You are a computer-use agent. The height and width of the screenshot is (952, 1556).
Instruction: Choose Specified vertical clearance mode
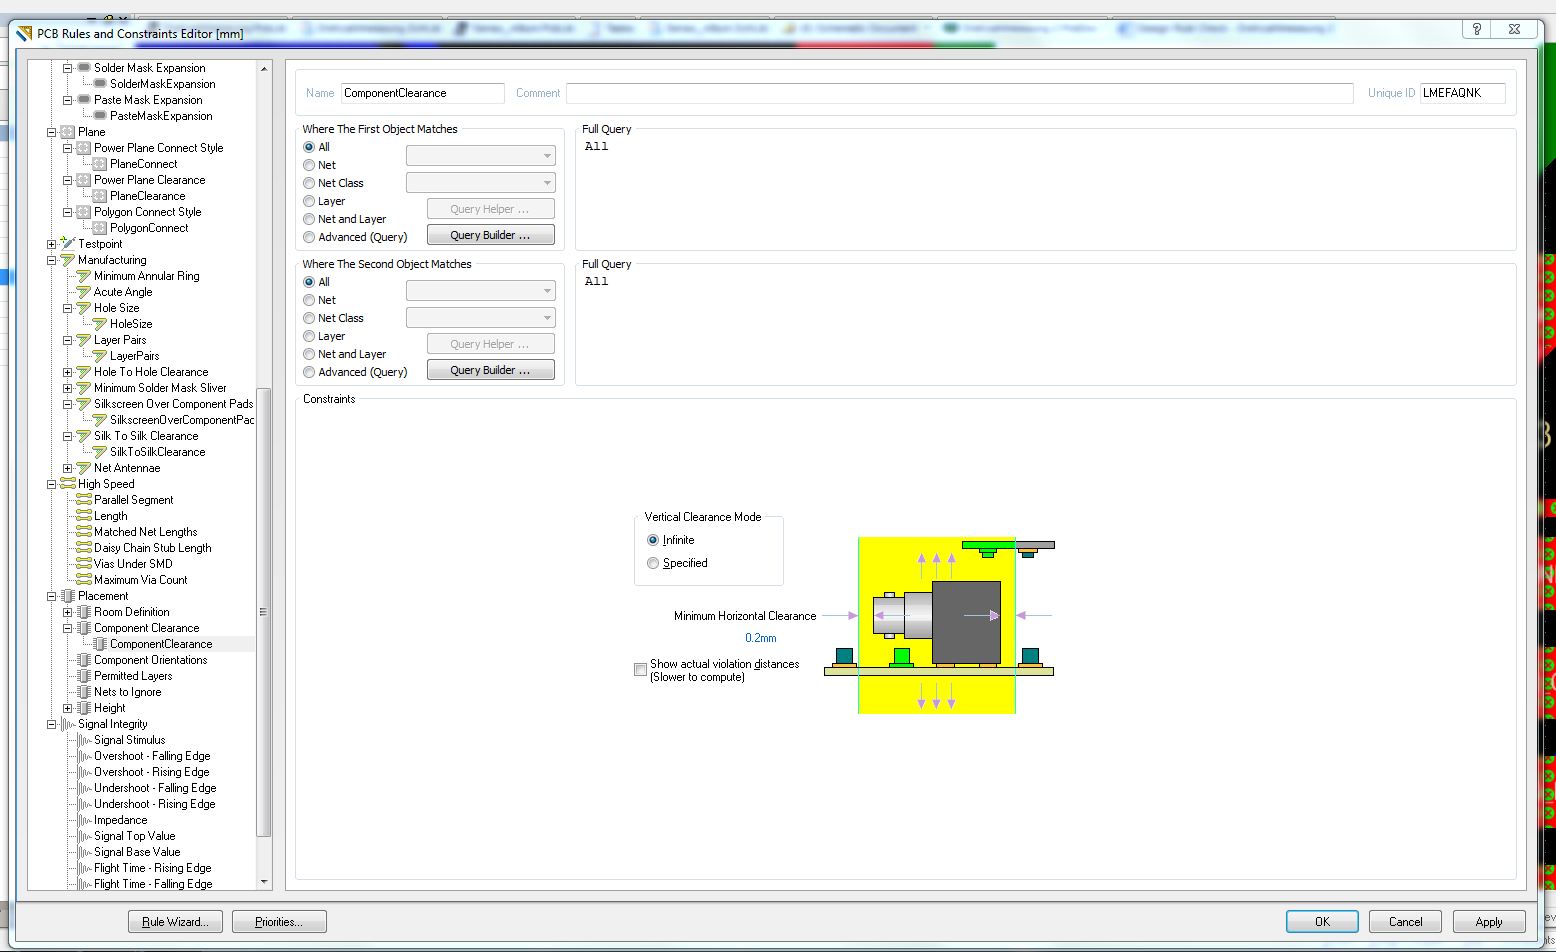click(653, 563)
